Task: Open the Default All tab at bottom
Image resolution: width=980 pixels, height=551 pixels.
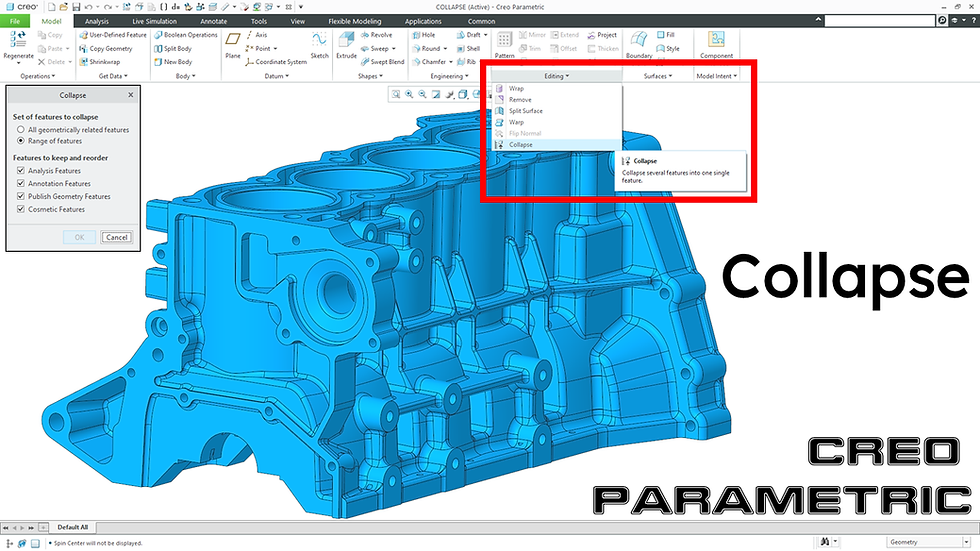Action: (72, 527)
